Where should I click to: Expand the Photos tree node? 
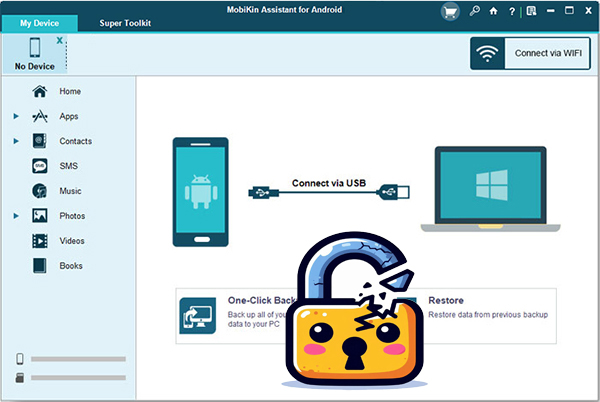[16, 216]
